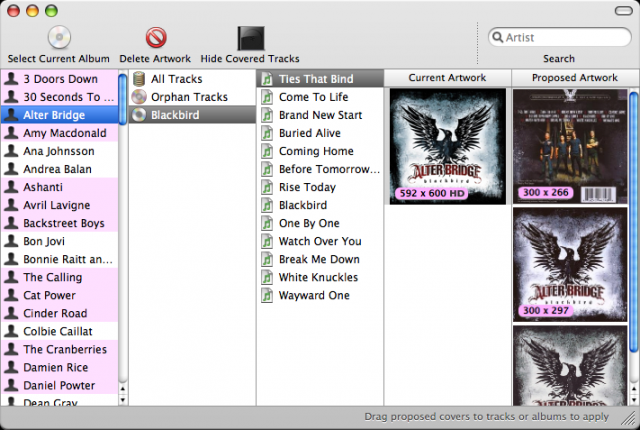Select artist Ashanti
640x430 pixels.
click(x=60, y=187)
